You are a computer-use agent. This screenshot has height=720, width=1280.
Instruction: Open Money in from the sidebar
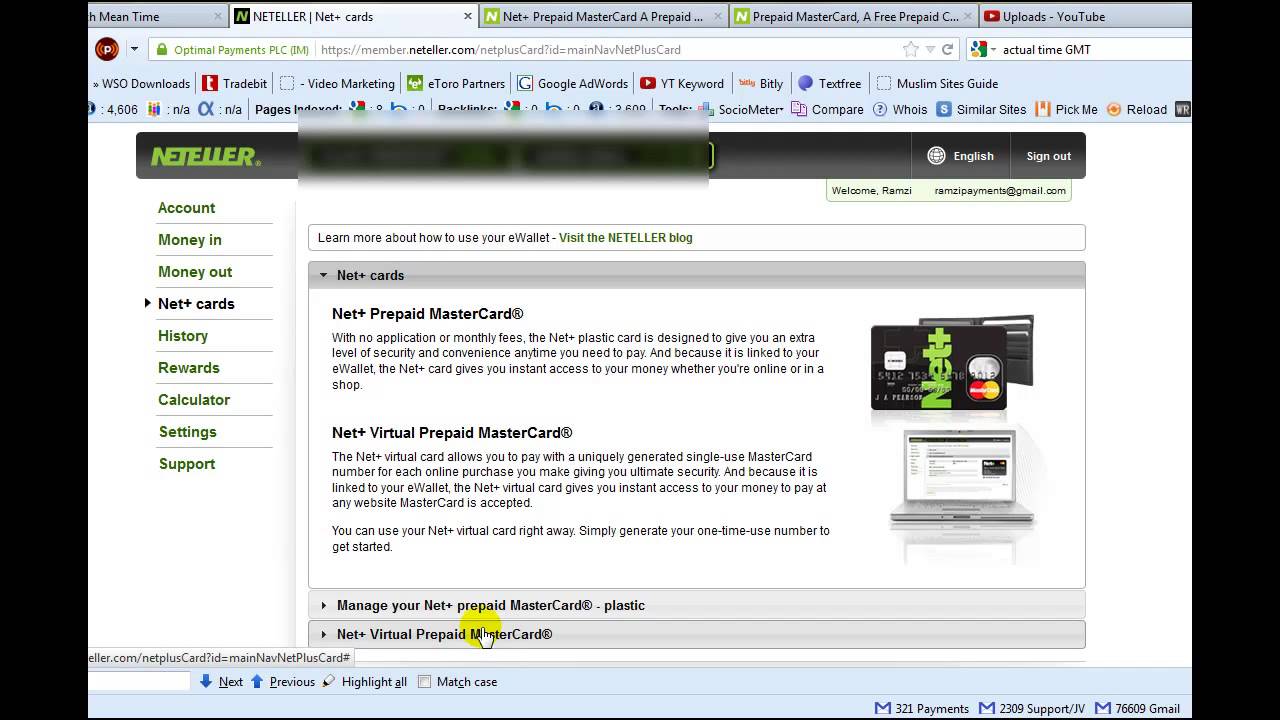190,240
